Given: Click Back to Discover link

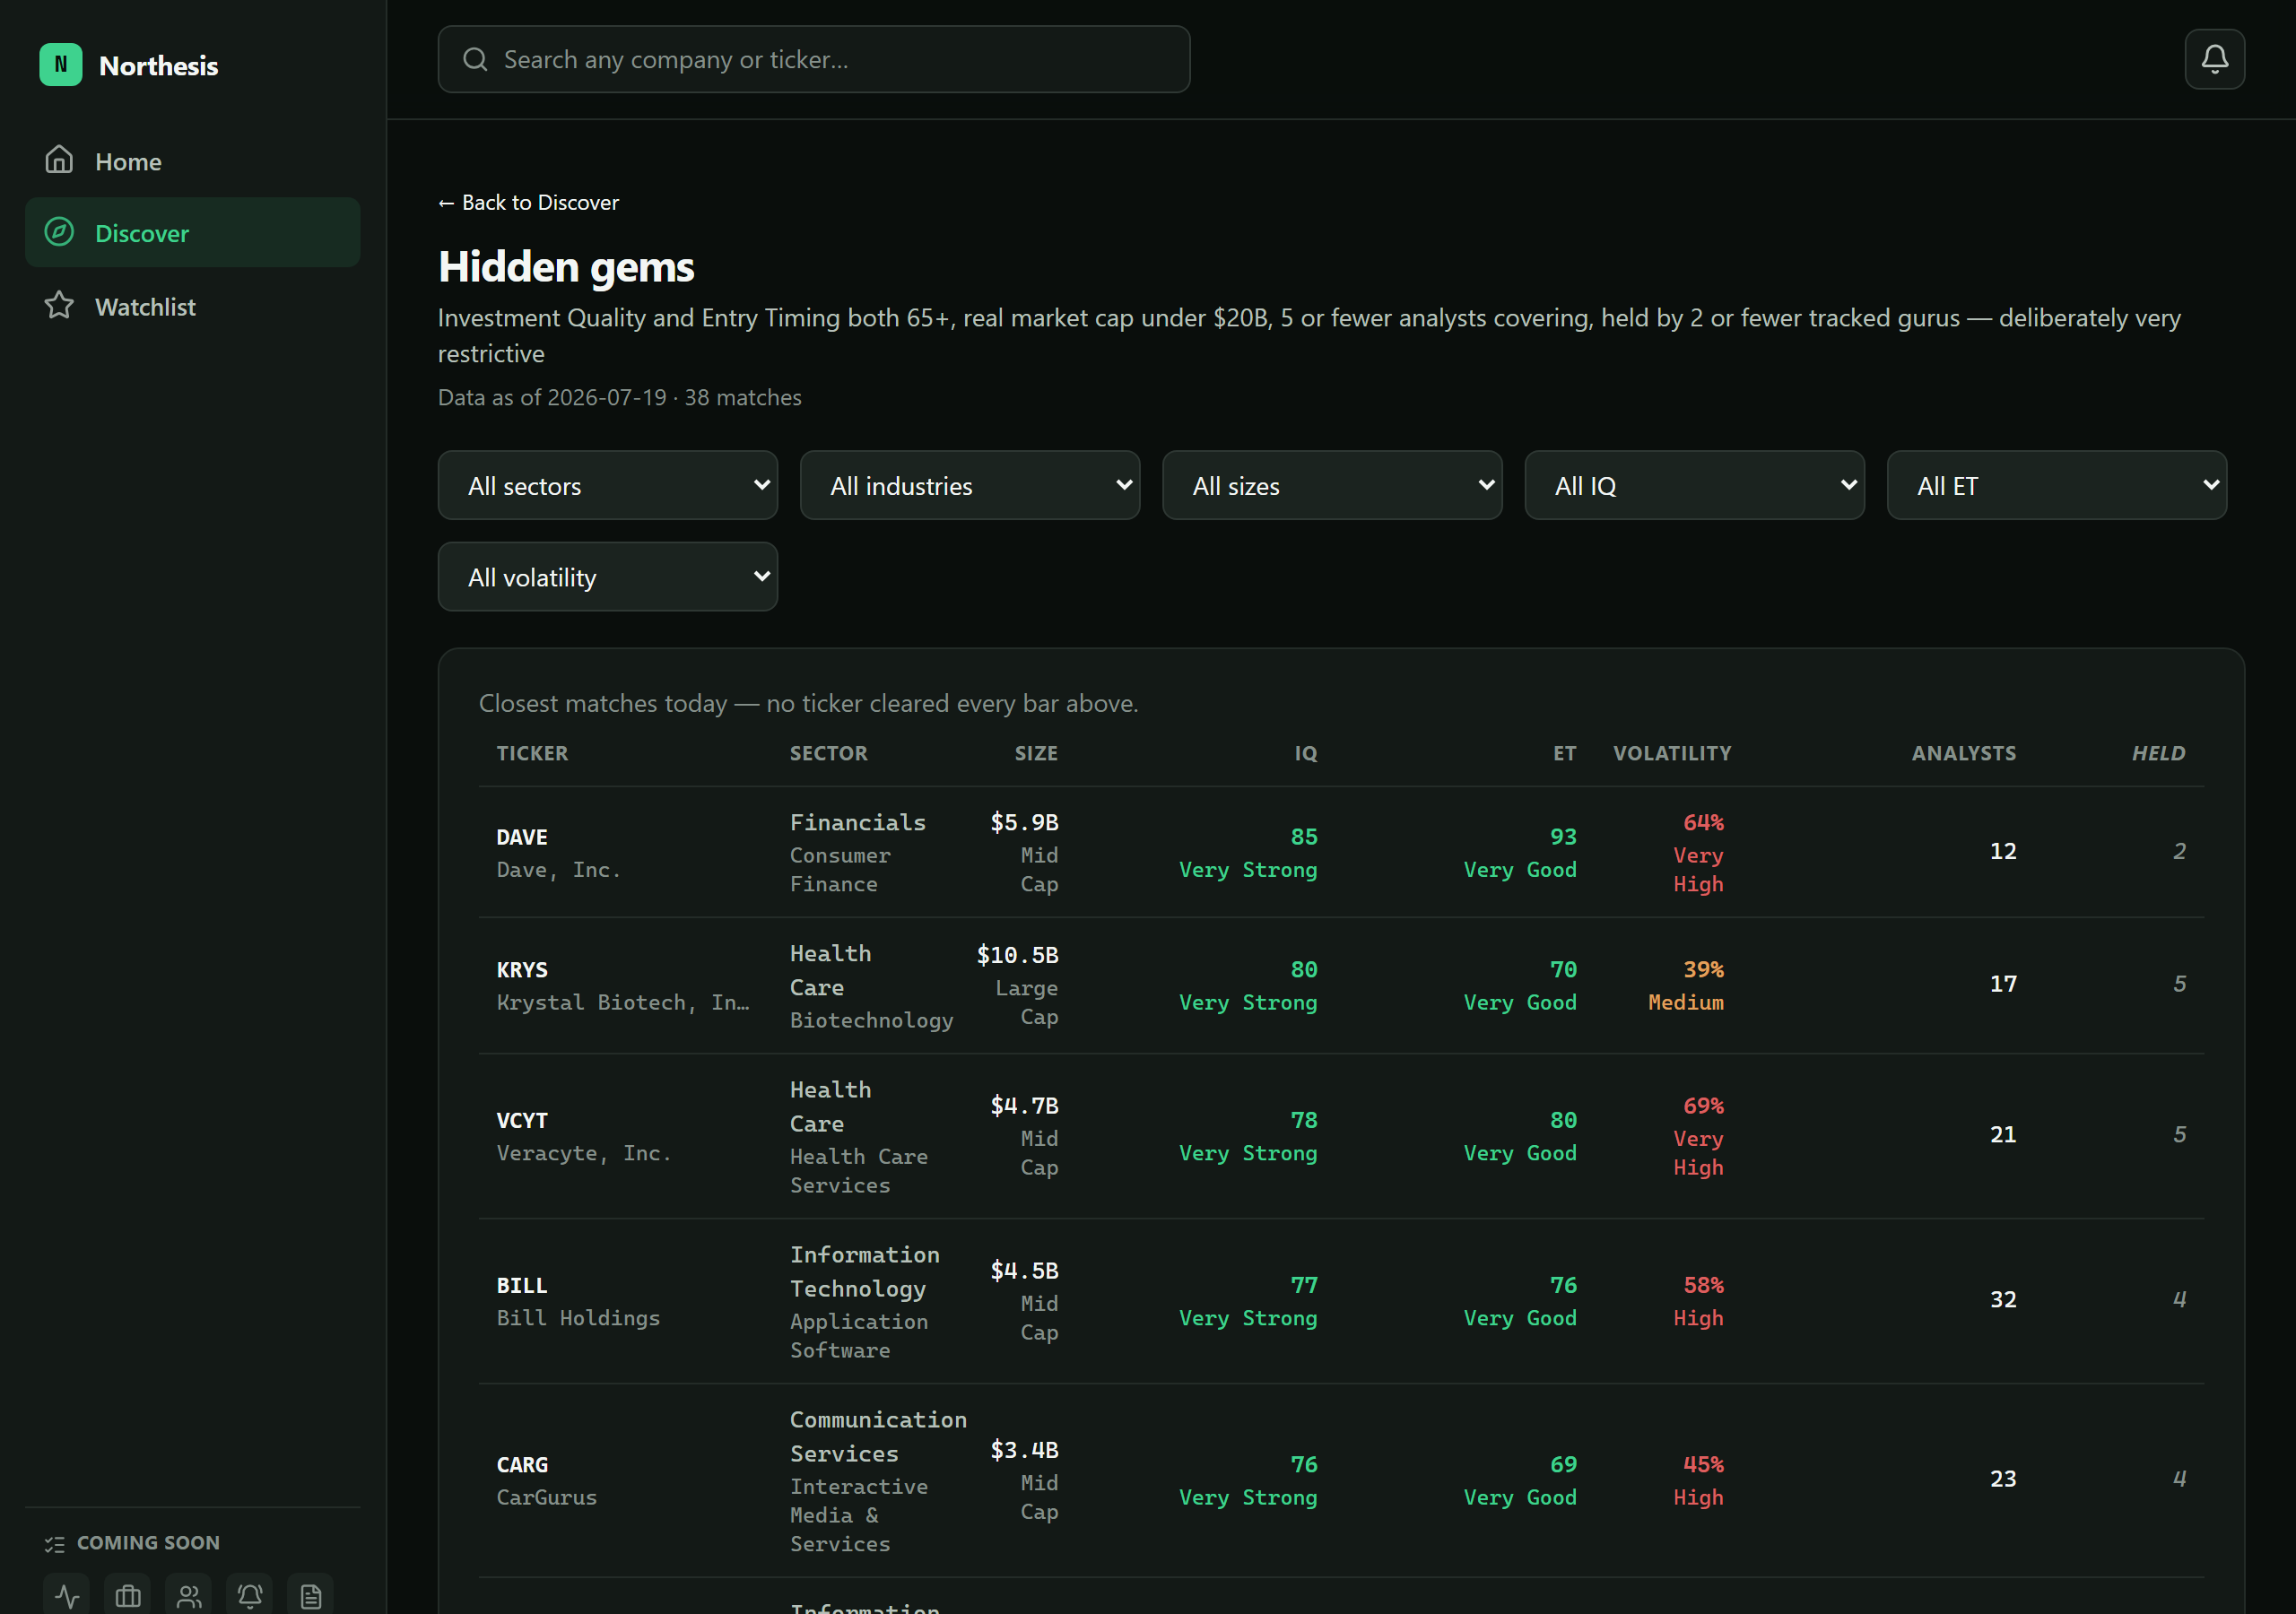Looking at the screenshot, I should [528, 202].
